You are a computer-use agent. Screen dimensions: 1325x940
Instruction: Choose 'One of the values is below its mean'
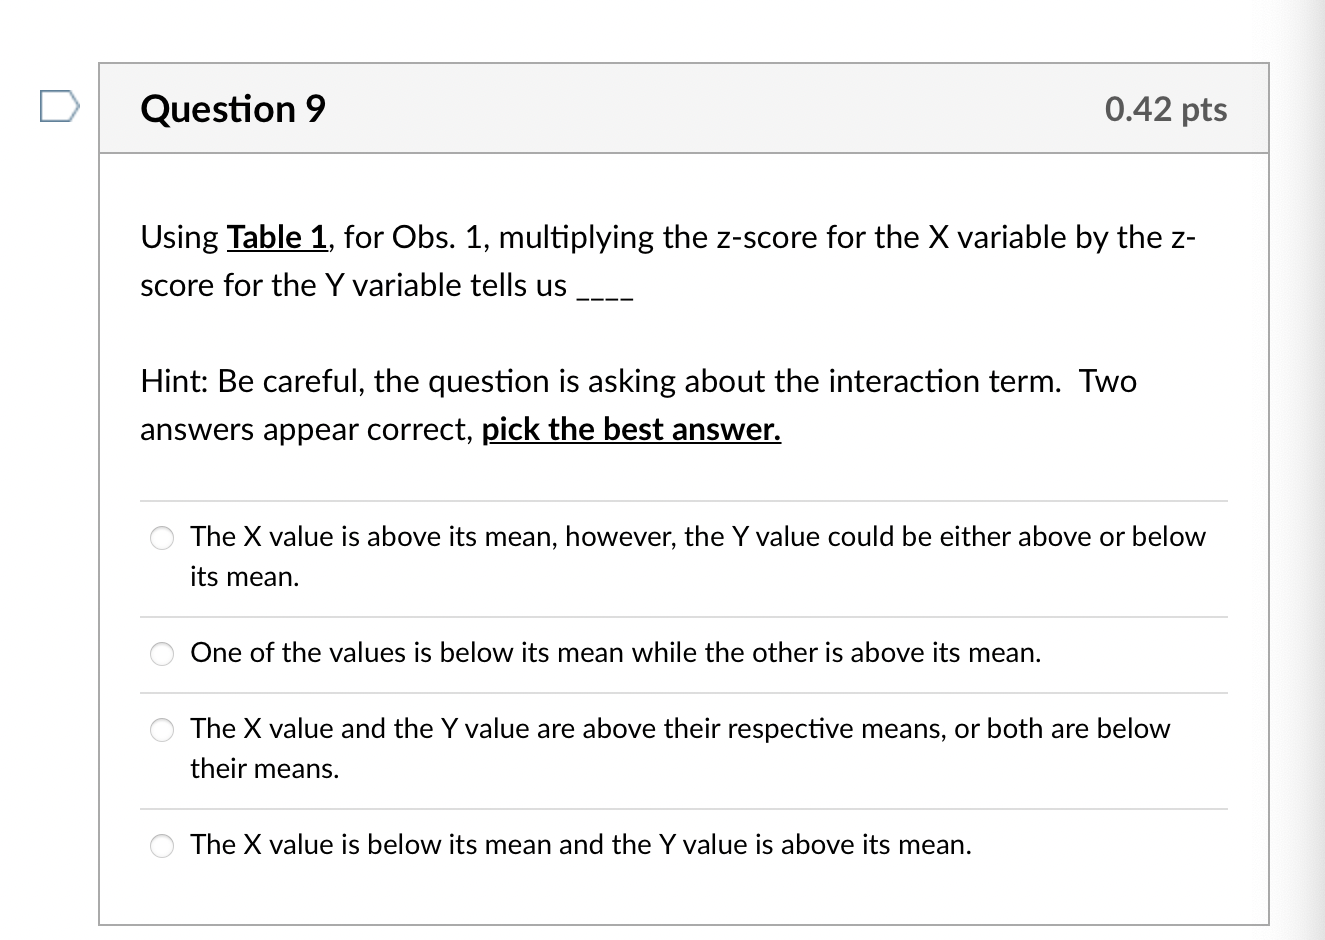coord(161,654)
